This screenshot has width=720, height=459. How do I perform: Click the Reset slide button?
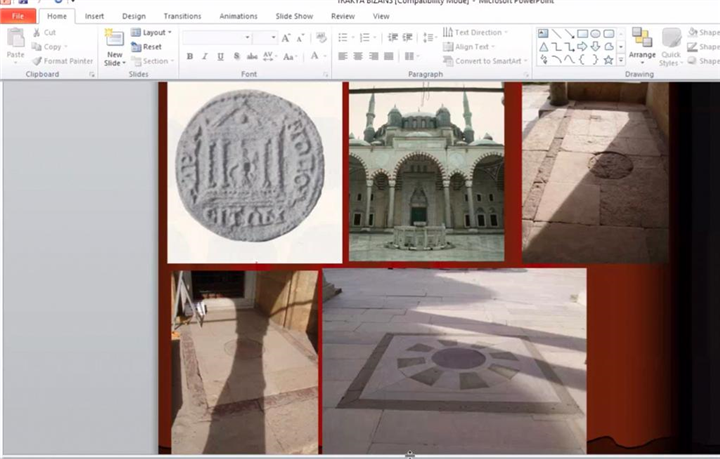tap(146, 47)
